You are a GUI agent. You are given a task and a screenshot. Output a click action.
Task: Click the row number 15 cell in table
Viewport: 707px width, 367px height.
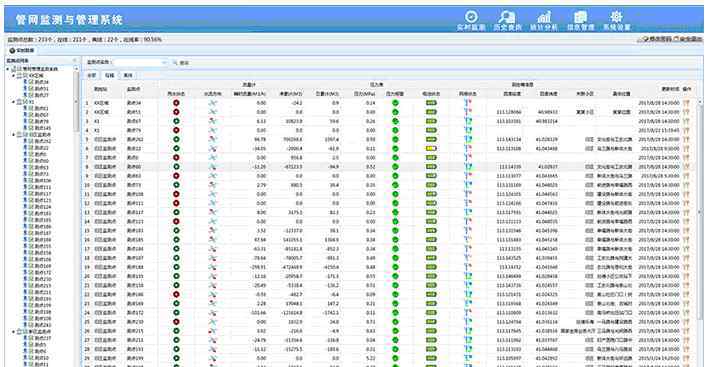point(87,230)
